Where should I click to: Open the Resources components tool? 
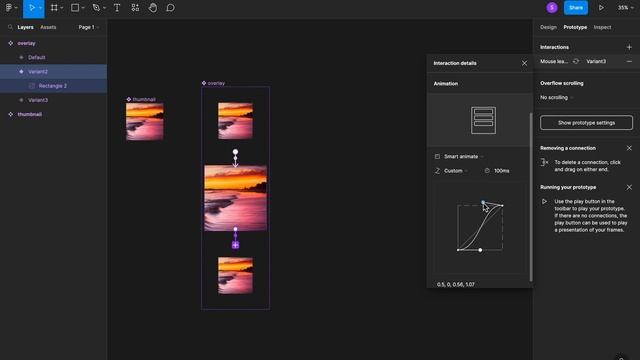(135, 8)
